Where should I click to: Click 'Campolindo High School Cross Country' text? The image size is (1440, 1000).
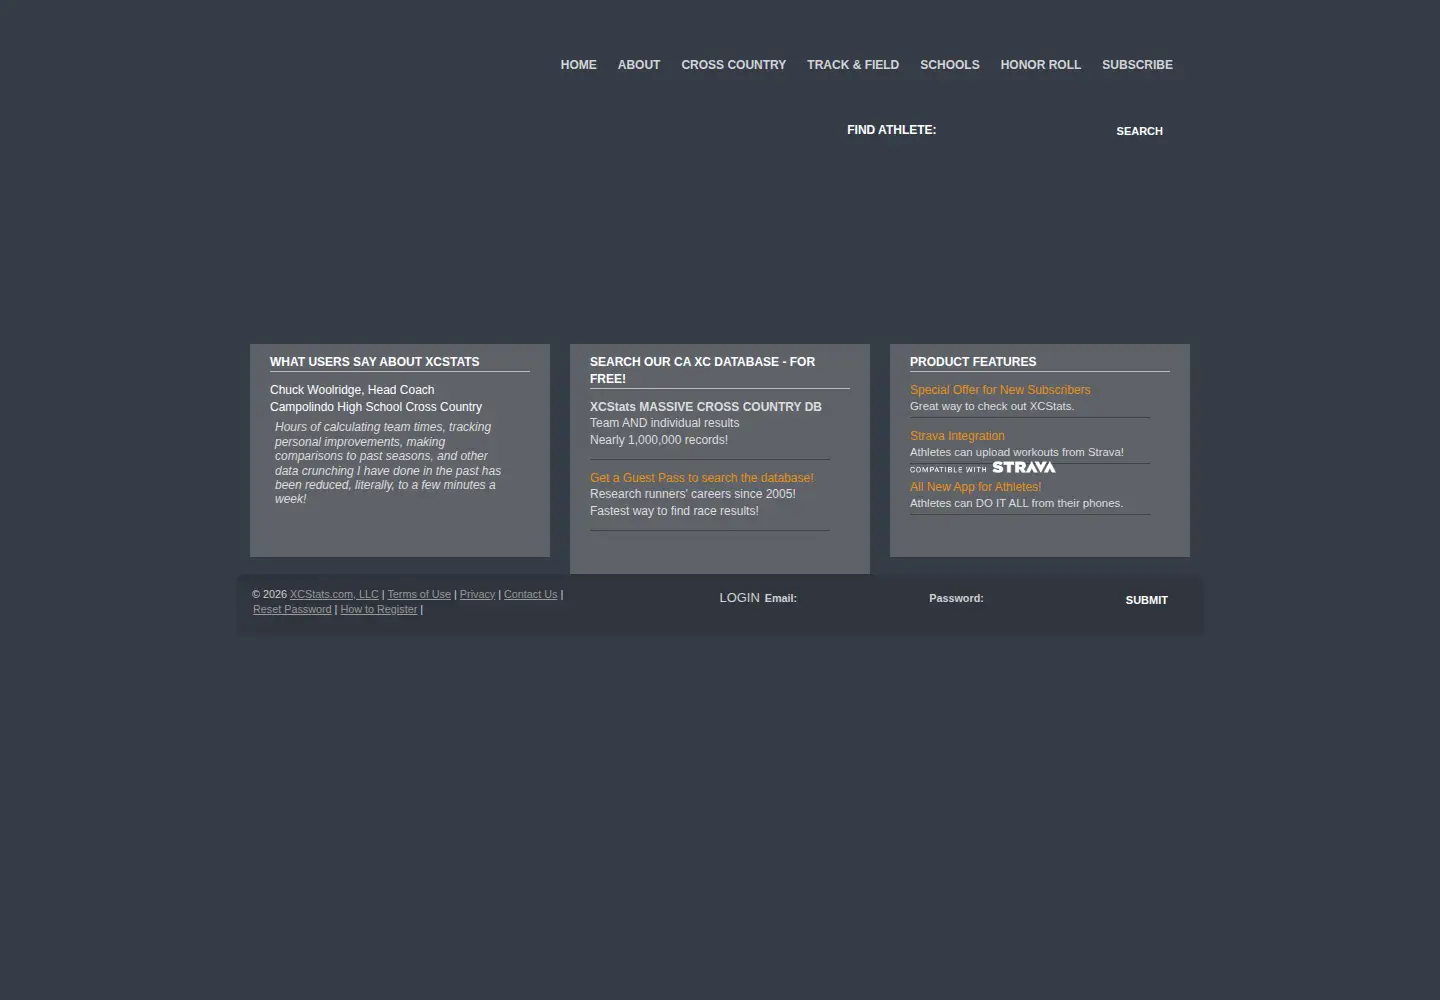click(376, 407)
